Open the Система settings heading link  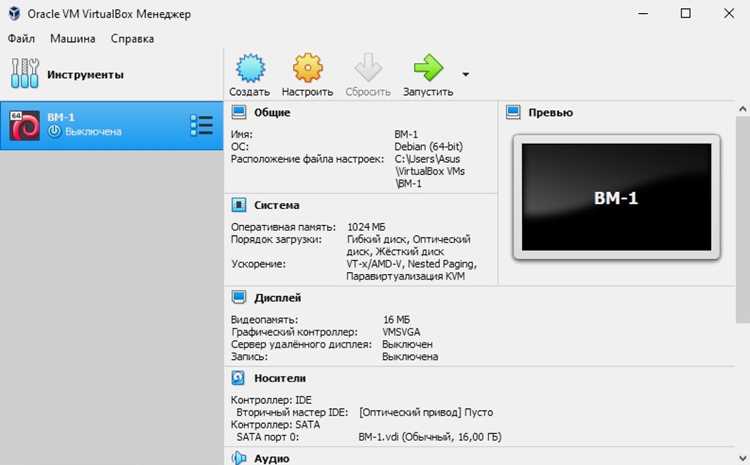click(x=276, y=205)
